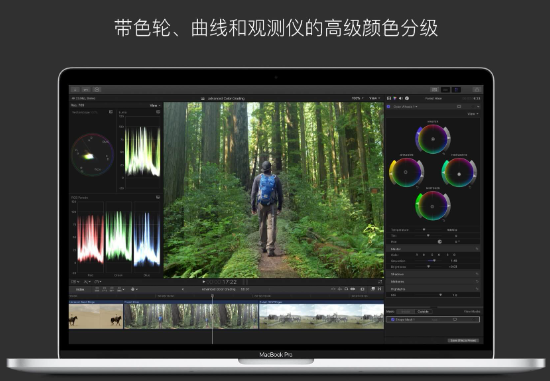The width and height of the screenshot is (550, 381).
Task: Open RGB Parade scope settings icon
Action: (158, 198)
